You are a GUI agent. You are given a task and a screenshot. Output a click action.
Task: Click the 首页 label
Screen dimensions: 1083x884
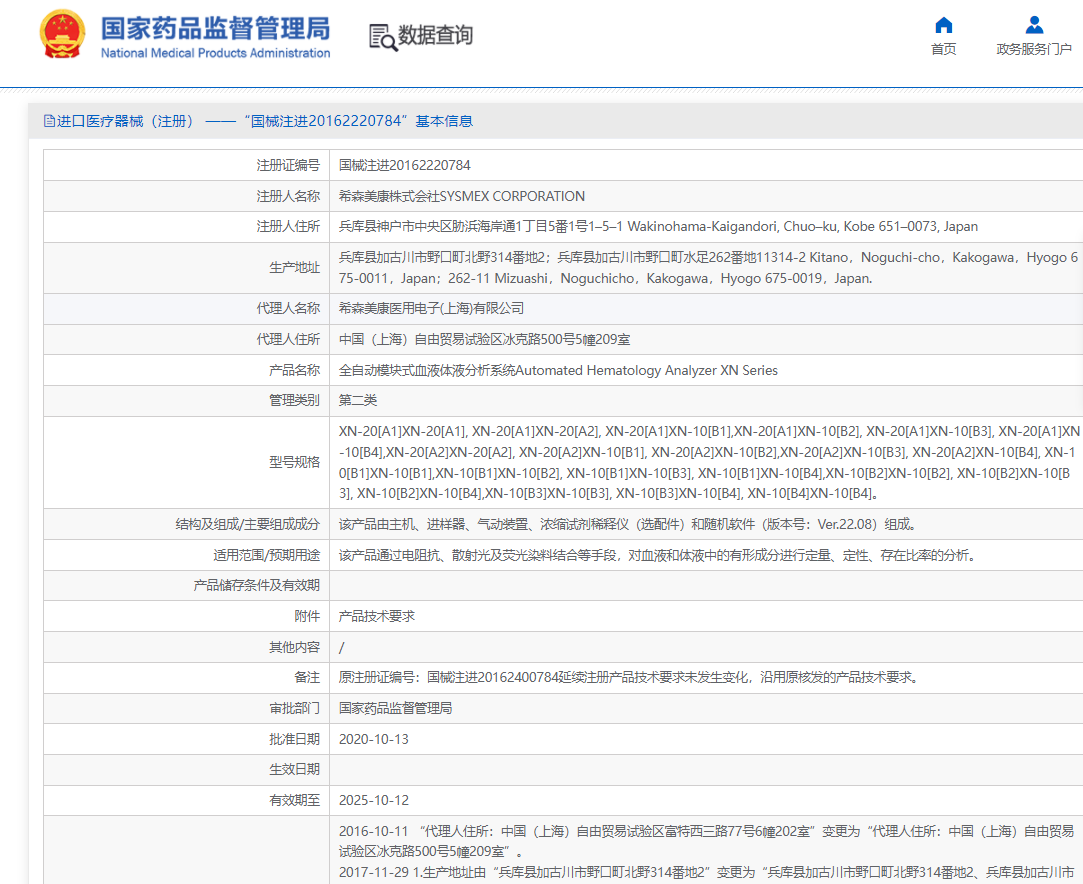pos(943,49)
